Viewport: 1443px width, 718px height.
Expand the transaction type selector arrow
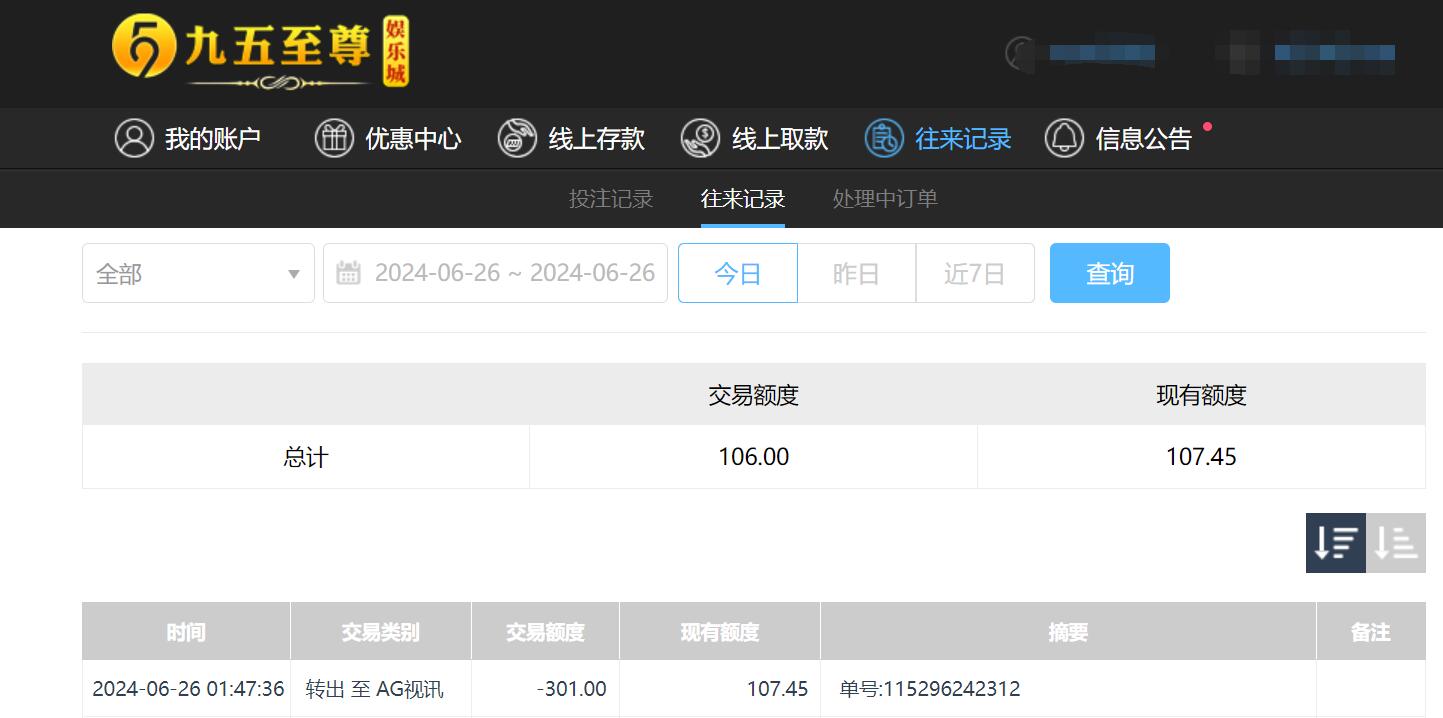point(293,272)
